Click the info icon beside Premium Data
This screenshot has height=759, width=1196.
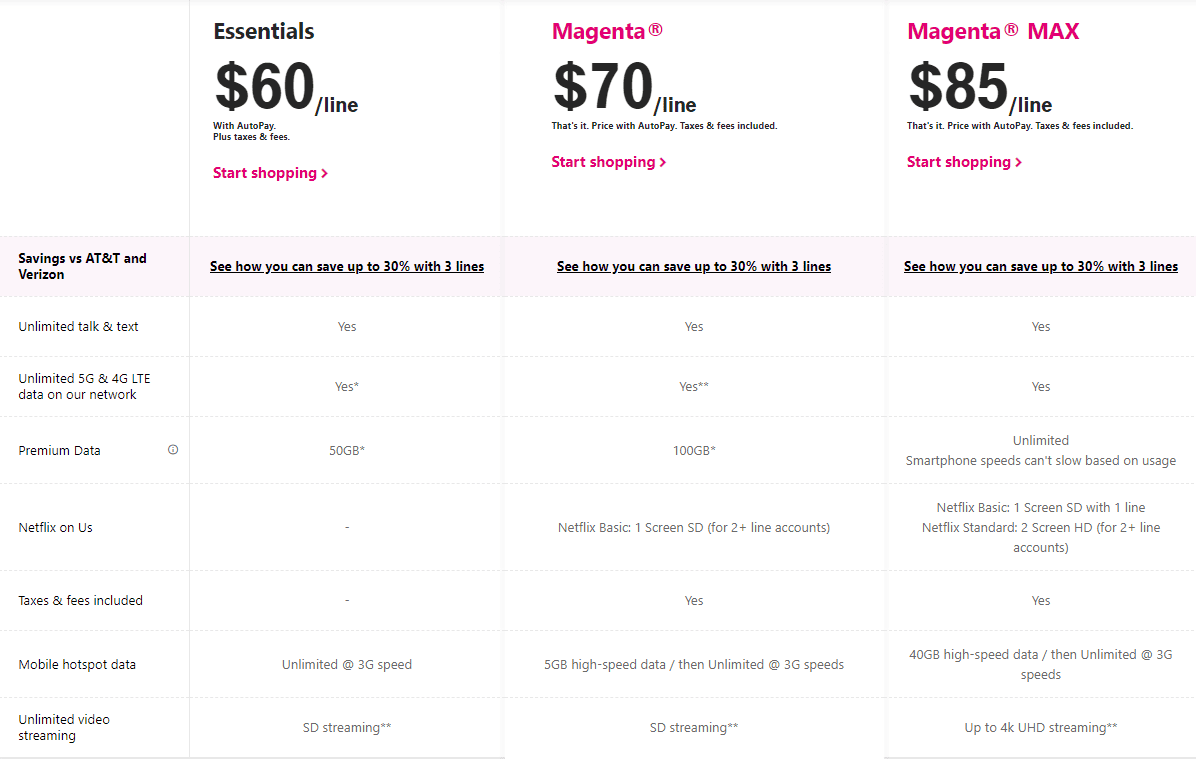tap(173, 450)
